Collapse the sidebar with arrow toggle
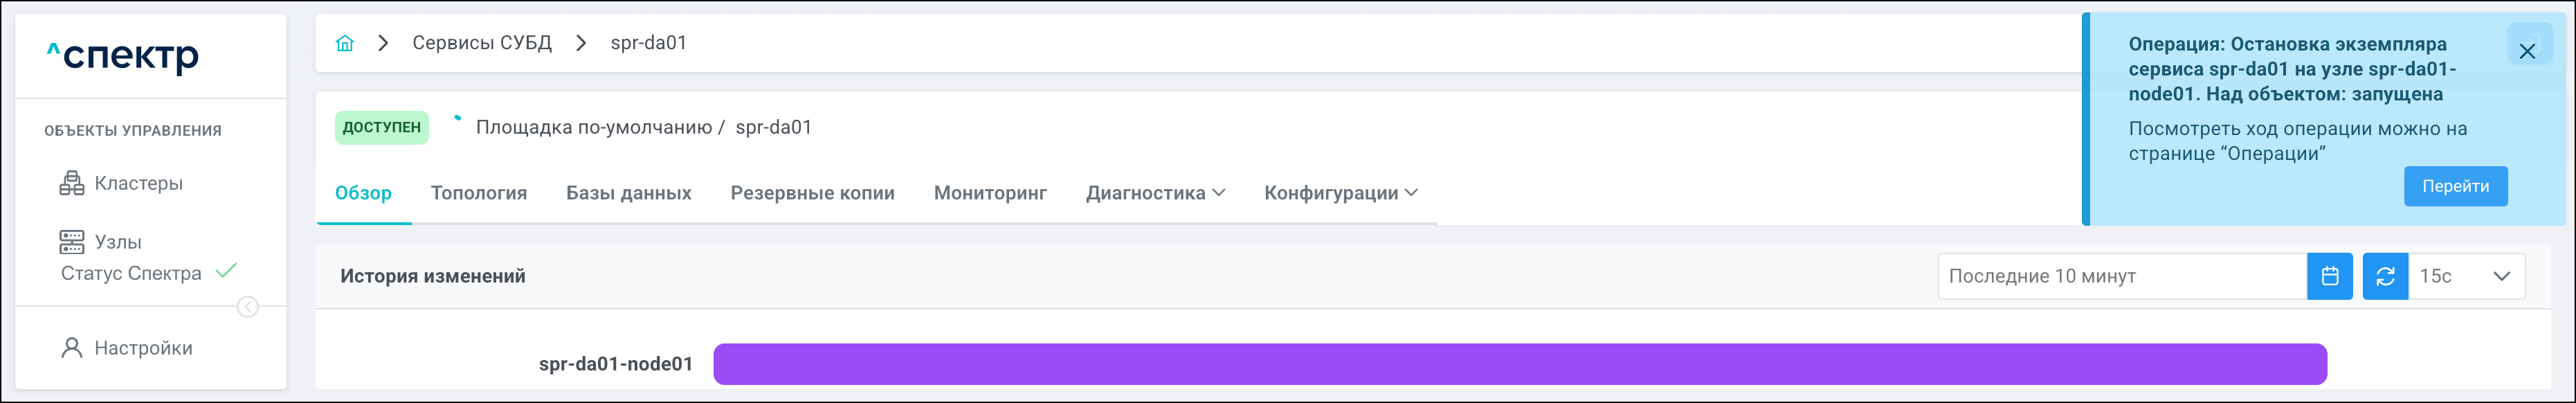This screenshot has width=2576, height=403. pos(248,307)
